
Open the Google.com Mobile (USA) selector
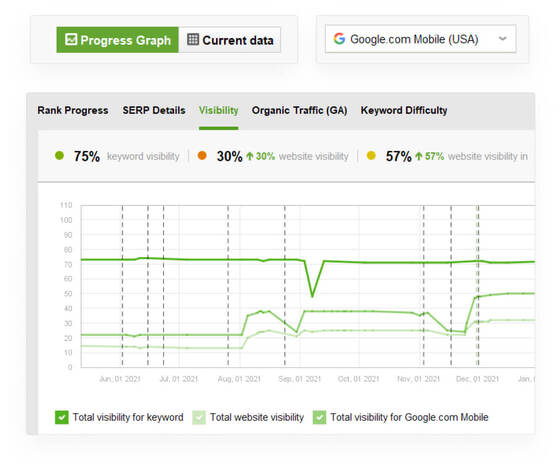(420, 39)
